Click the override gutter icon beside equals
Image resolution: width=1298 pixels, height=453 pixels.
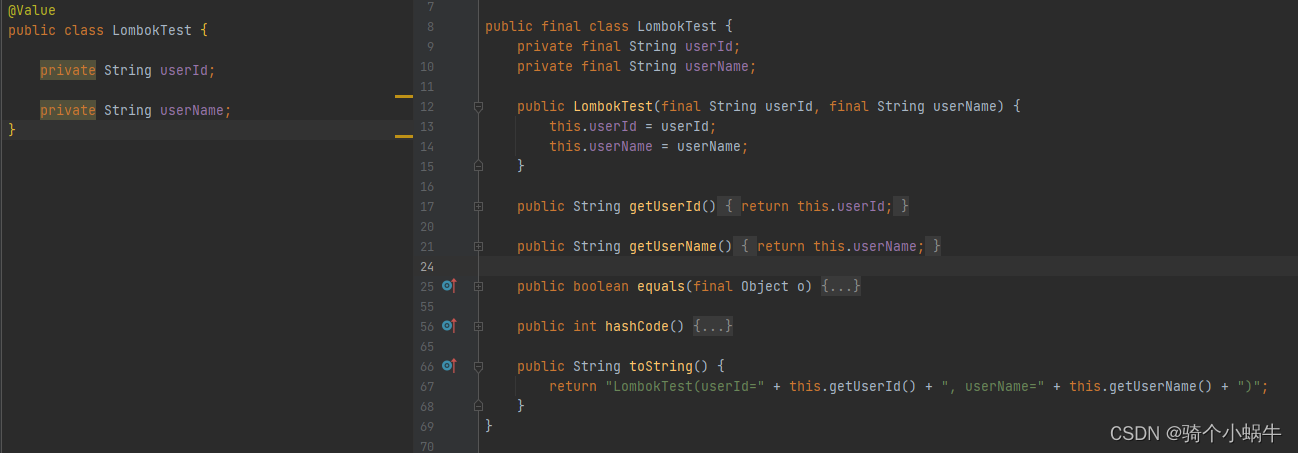pyautogui.click(x=449, y=286)
